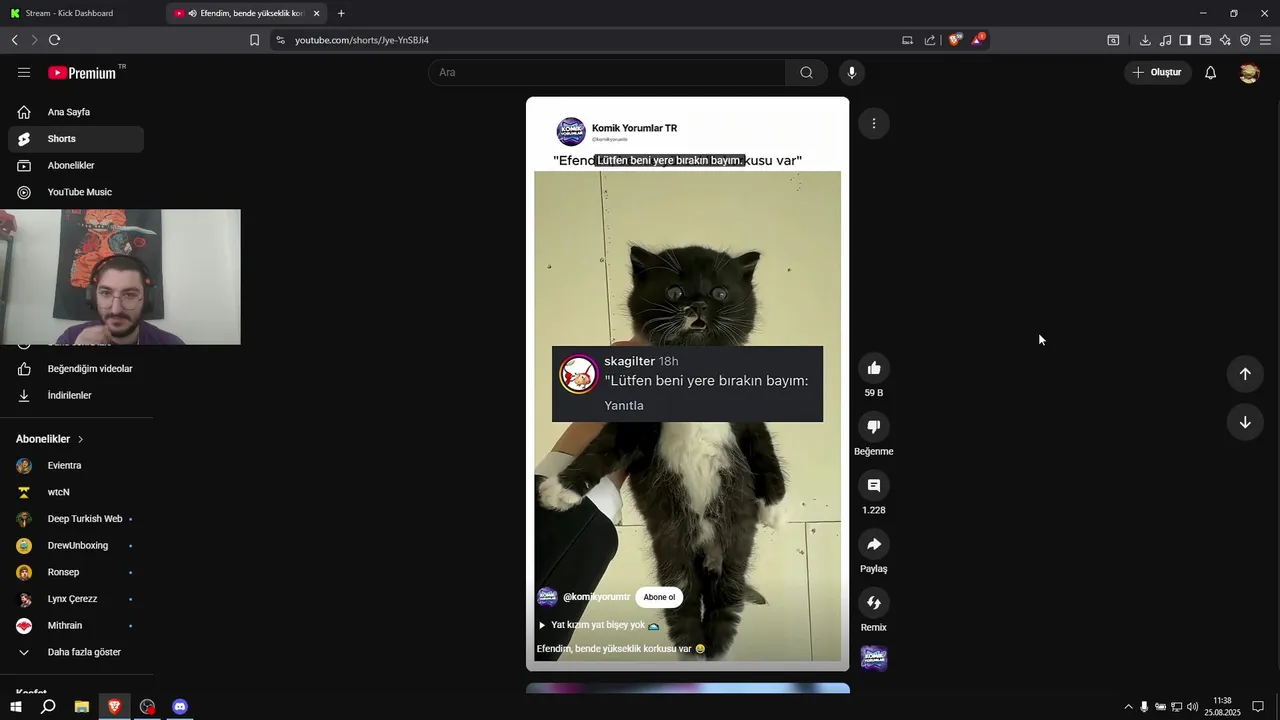Open Mithrain channel
Image resolution: width=1280 pixels, height=720 pixels.
76,626
